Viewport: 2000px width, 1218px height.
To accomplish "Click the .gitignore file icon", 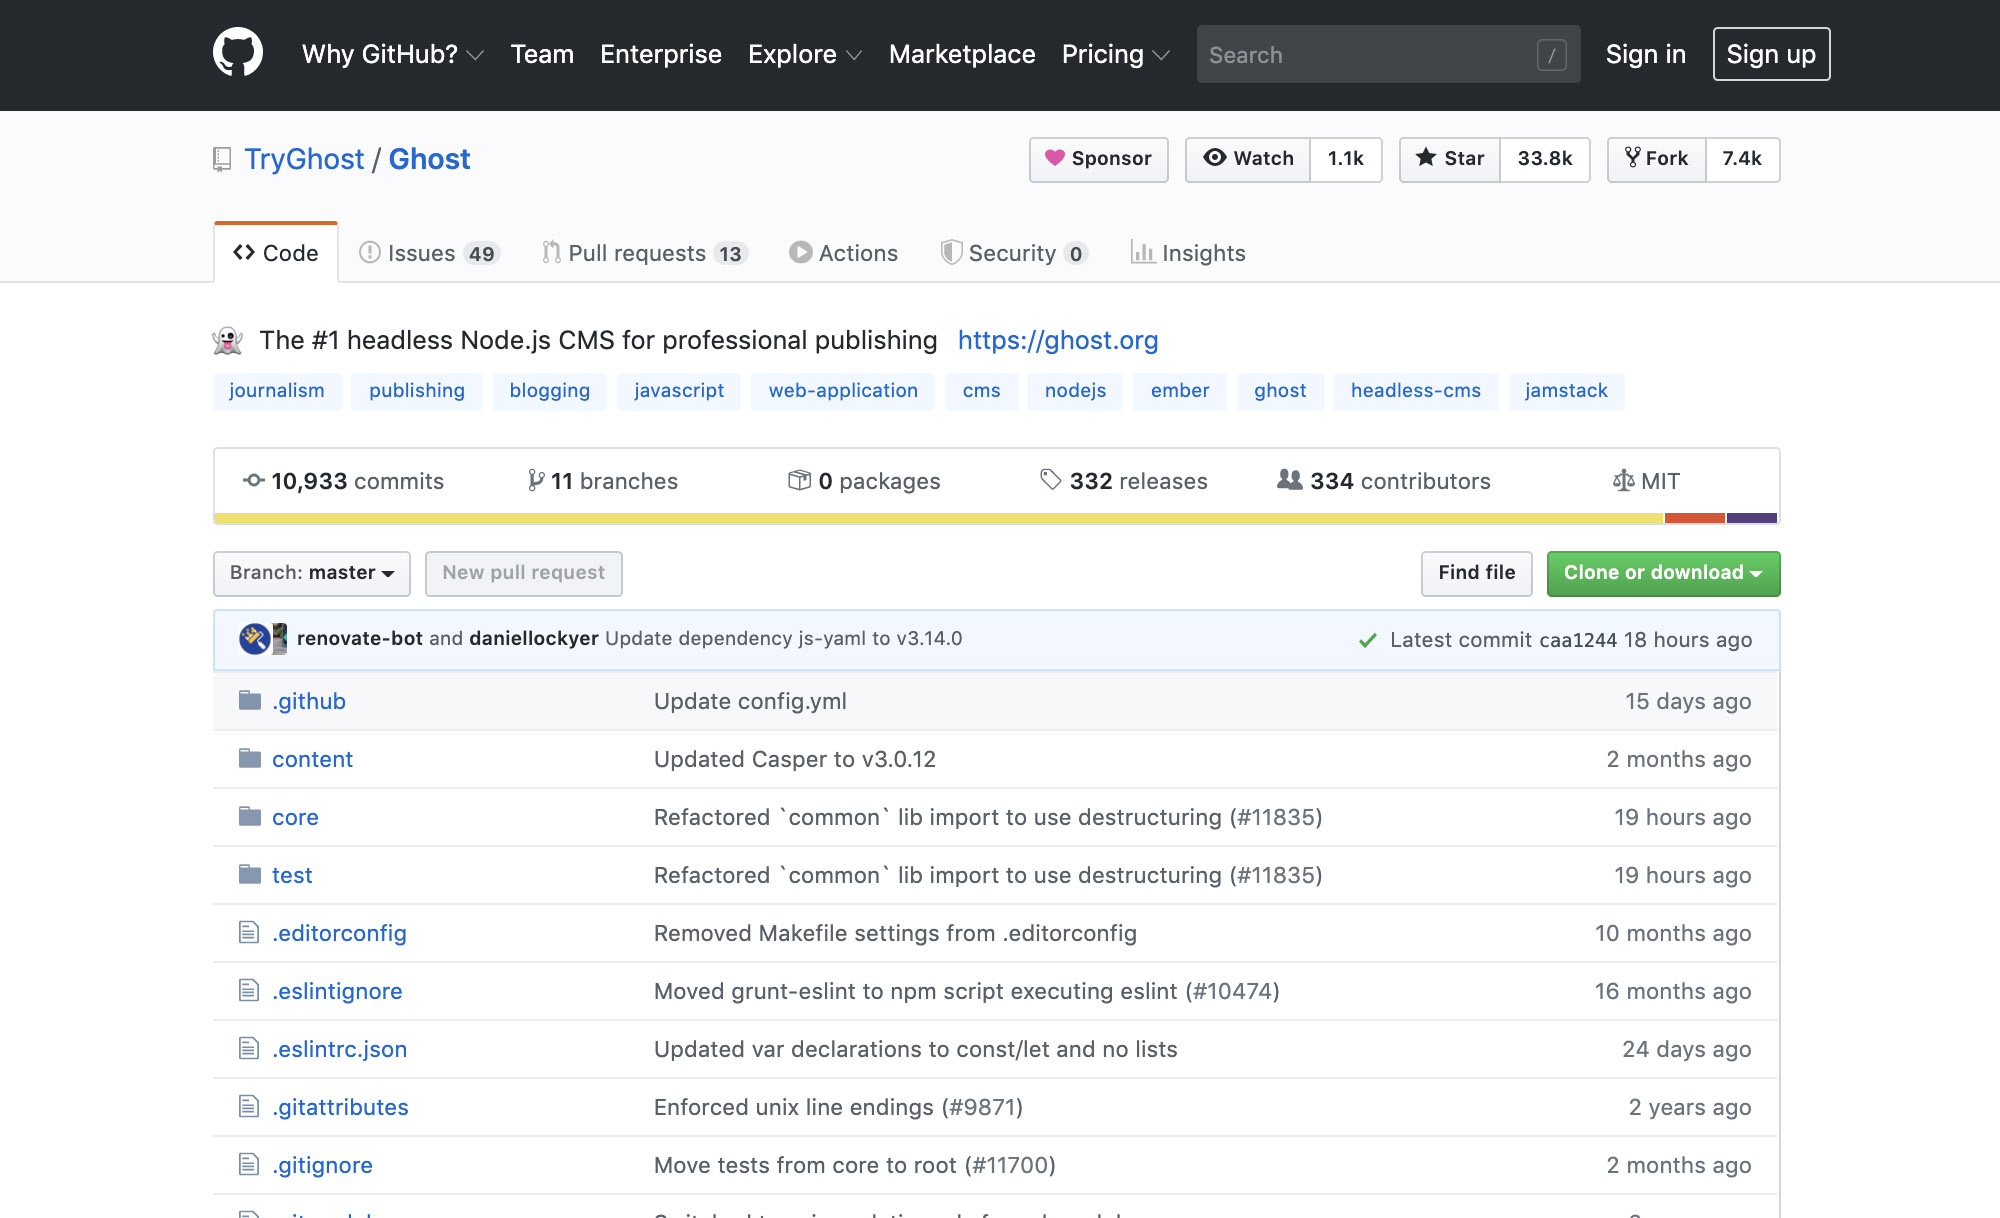I will pos(249,1165).
